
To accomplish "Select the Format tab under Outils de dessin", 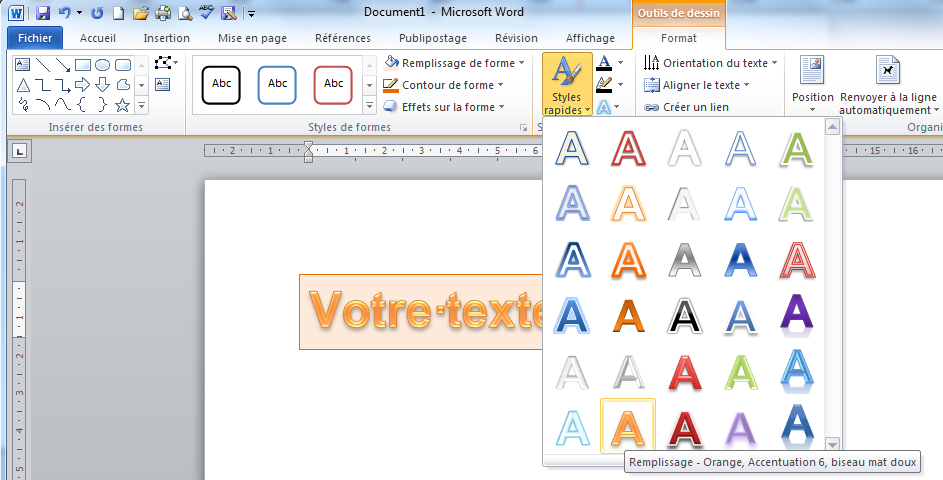I will coord(679,38).
